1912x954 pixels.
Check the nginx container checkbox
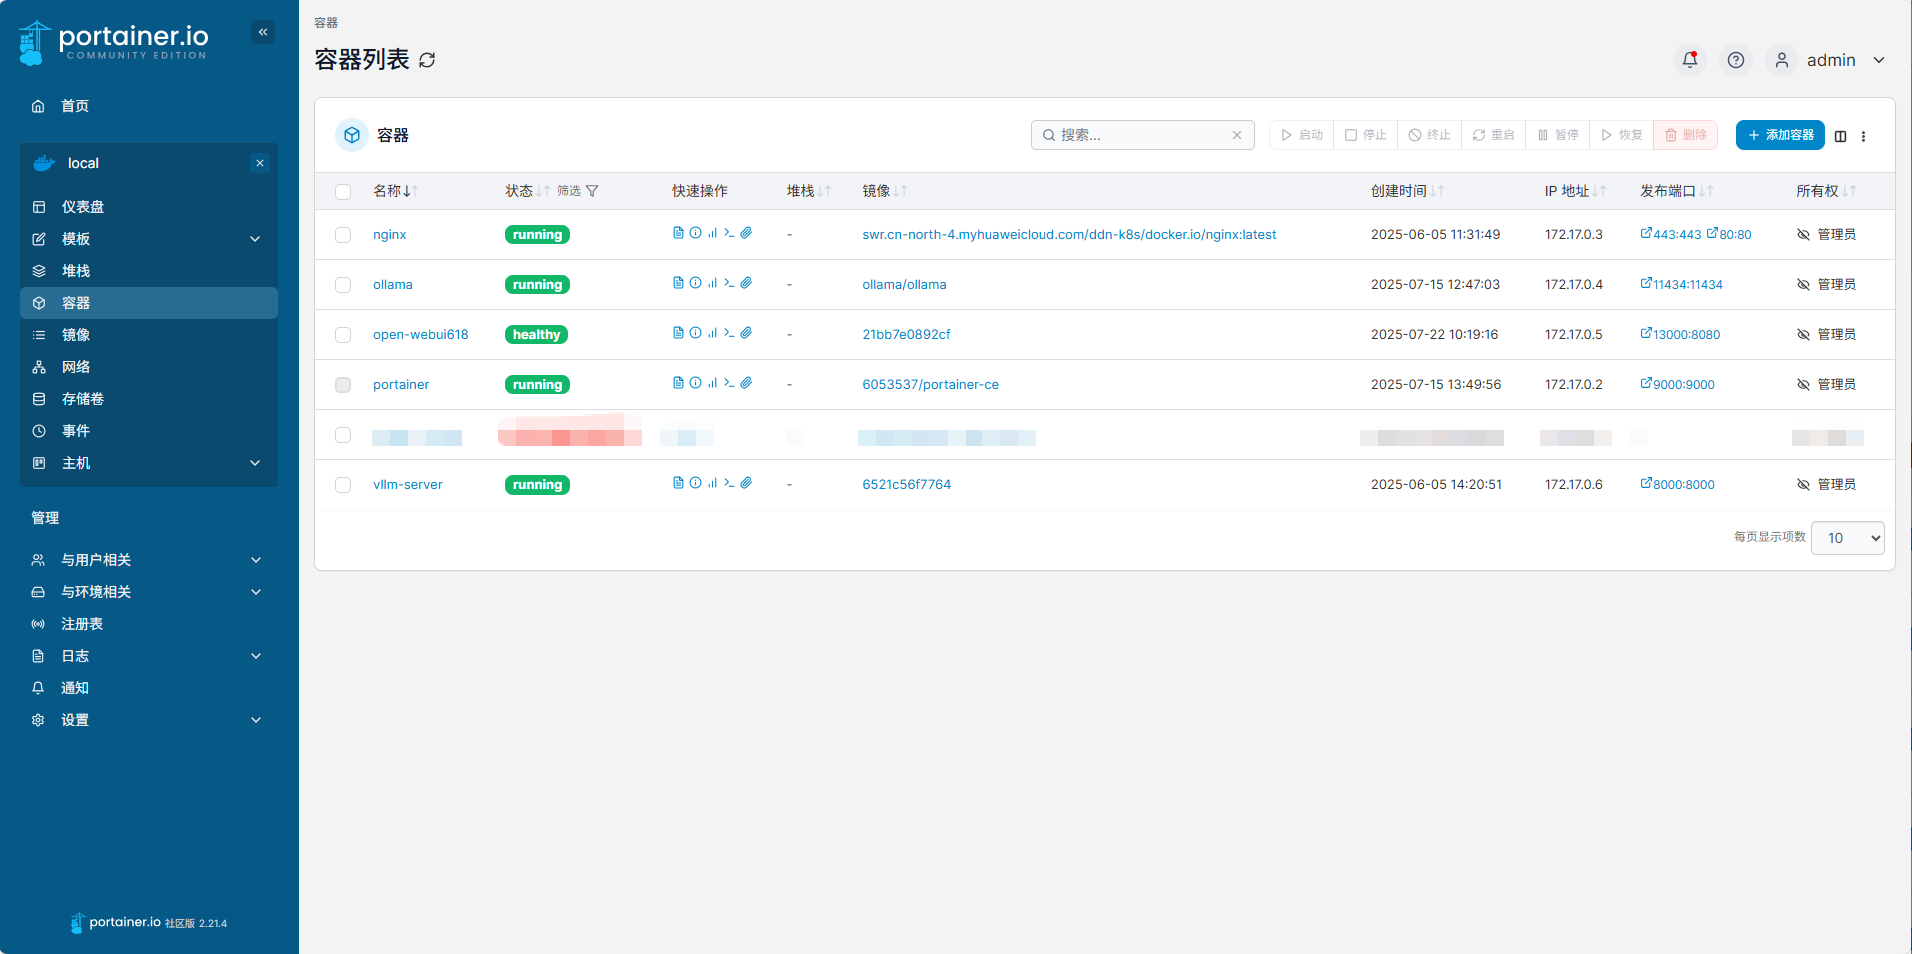coord(343,235)
